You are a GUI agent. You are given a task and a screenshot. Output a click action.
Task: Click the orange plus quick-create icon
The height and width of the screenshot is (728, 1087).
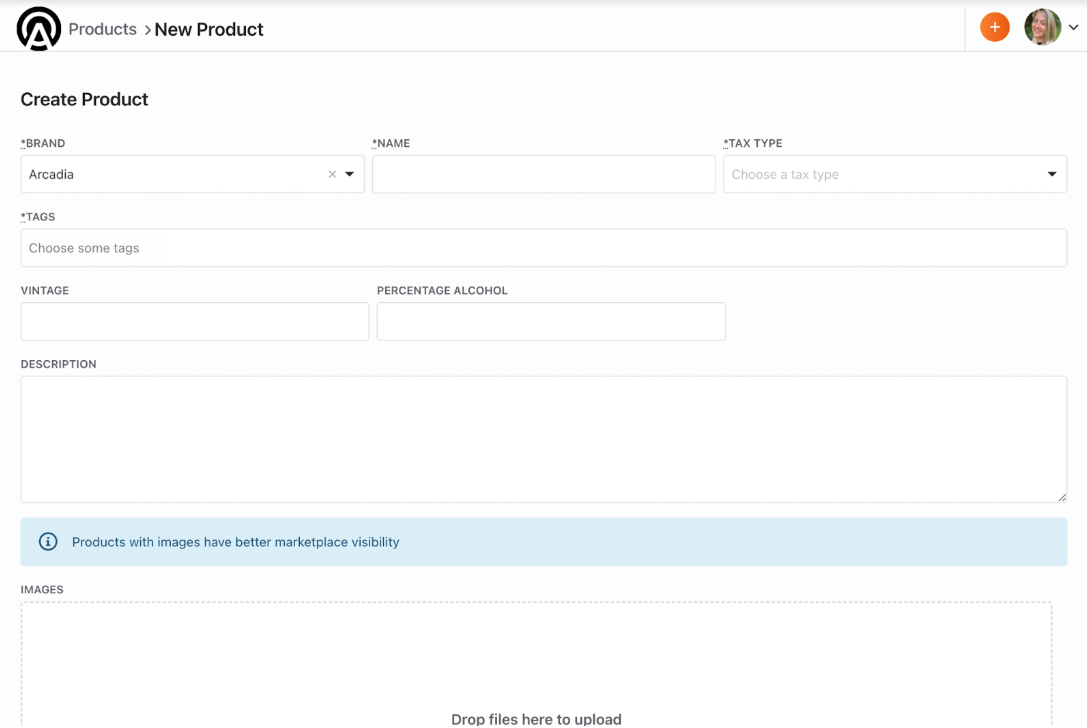pyautogui.click(x=994, y=27)
